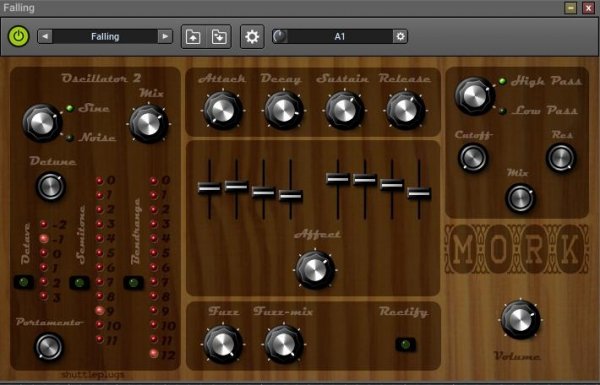Click the Cutoff knob

473,158
